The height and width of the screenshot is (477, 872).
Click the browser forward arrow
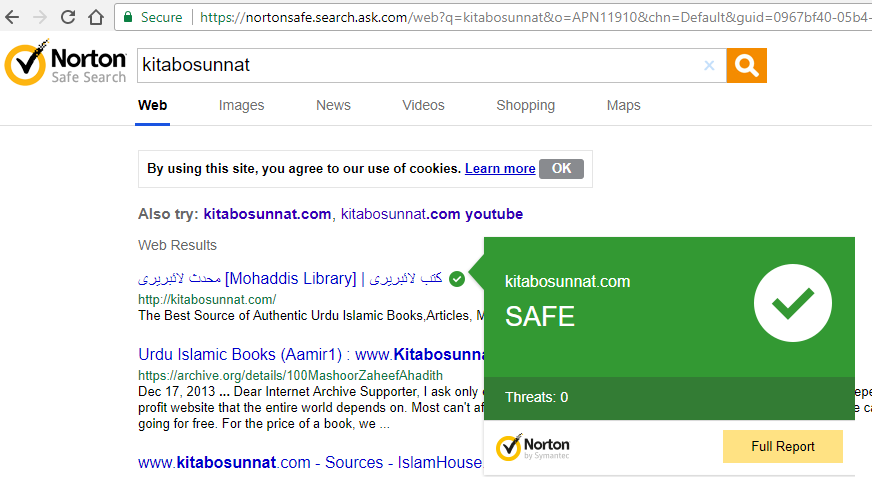pyautogui.click(x=39, y=17)
